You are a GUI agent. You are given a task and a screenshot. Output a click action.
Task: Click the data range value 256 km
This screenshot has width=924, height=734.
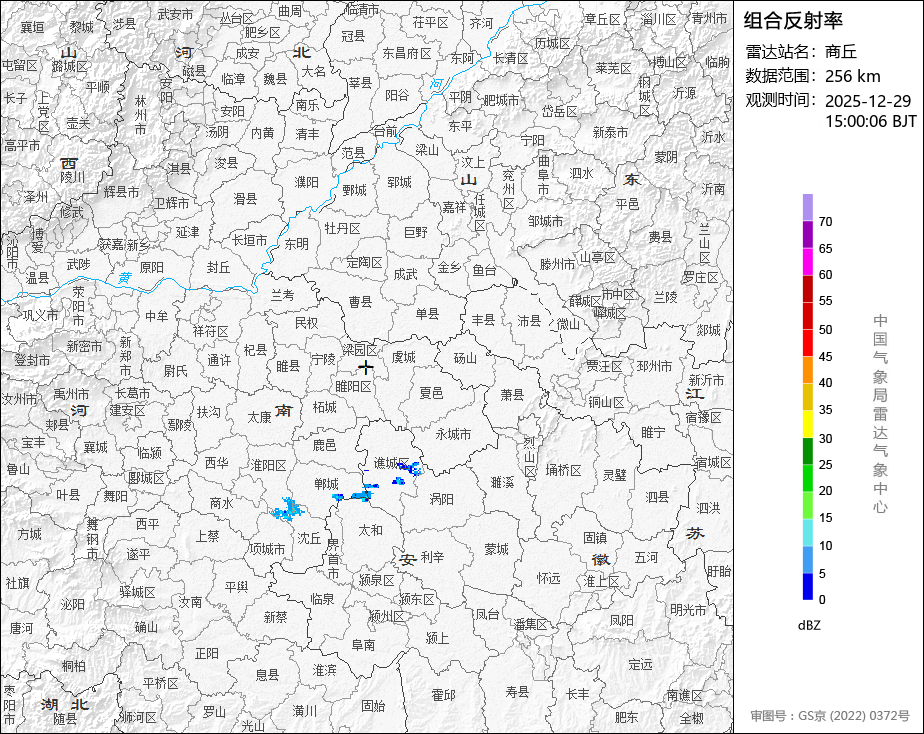point(853,76)
